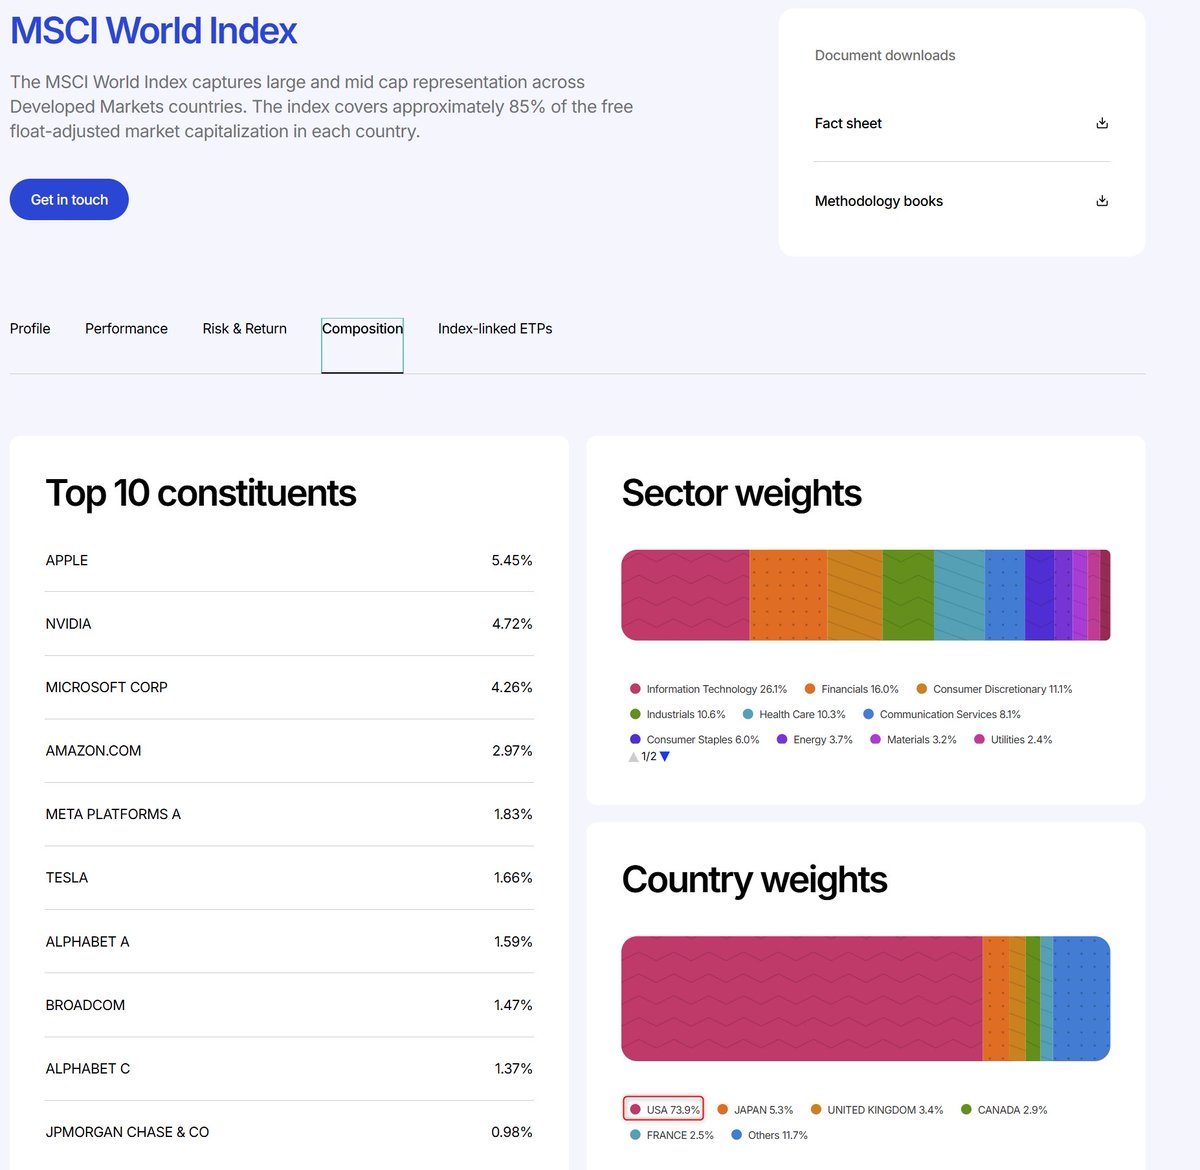Click the green Industrials sector bar segment
Viewport: 1200px width, 1170px height.
[x=908, y=595]
